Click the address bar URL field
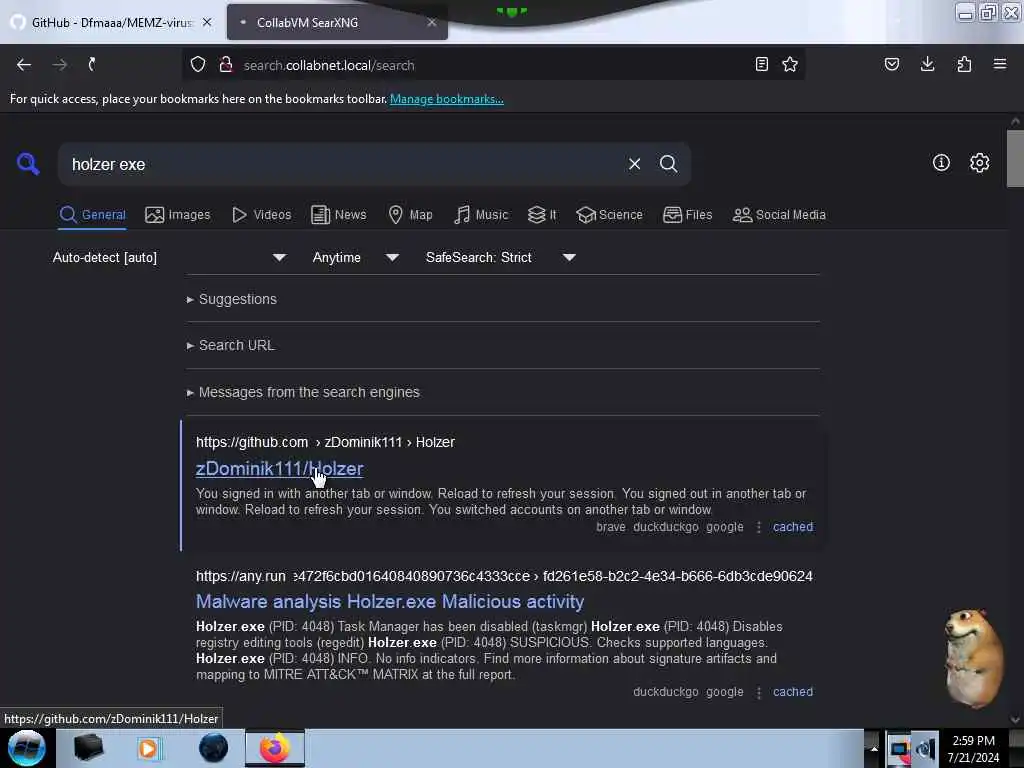The image size is (1024, 768). pos(490,65)
